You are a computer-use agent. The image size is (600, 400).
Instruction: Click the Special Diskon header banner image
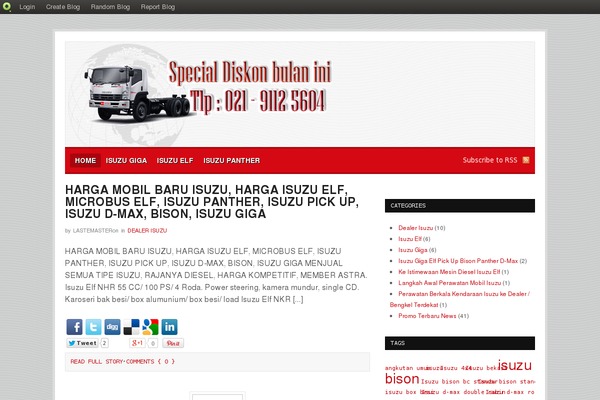pyautogui.click(x=300, y=94)
